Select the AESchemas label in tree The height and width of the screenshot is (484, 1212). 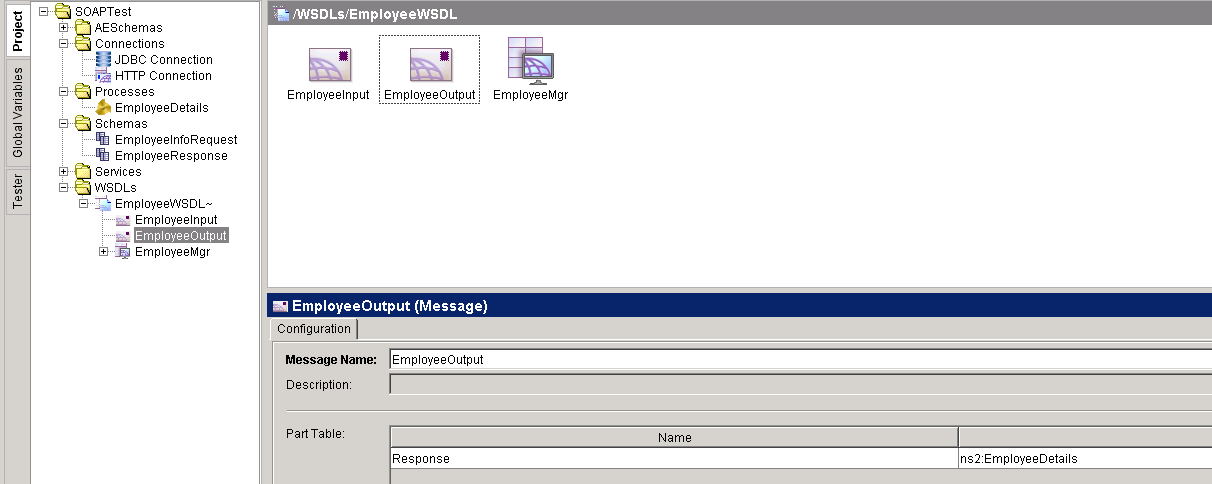[x=129, y=28]
